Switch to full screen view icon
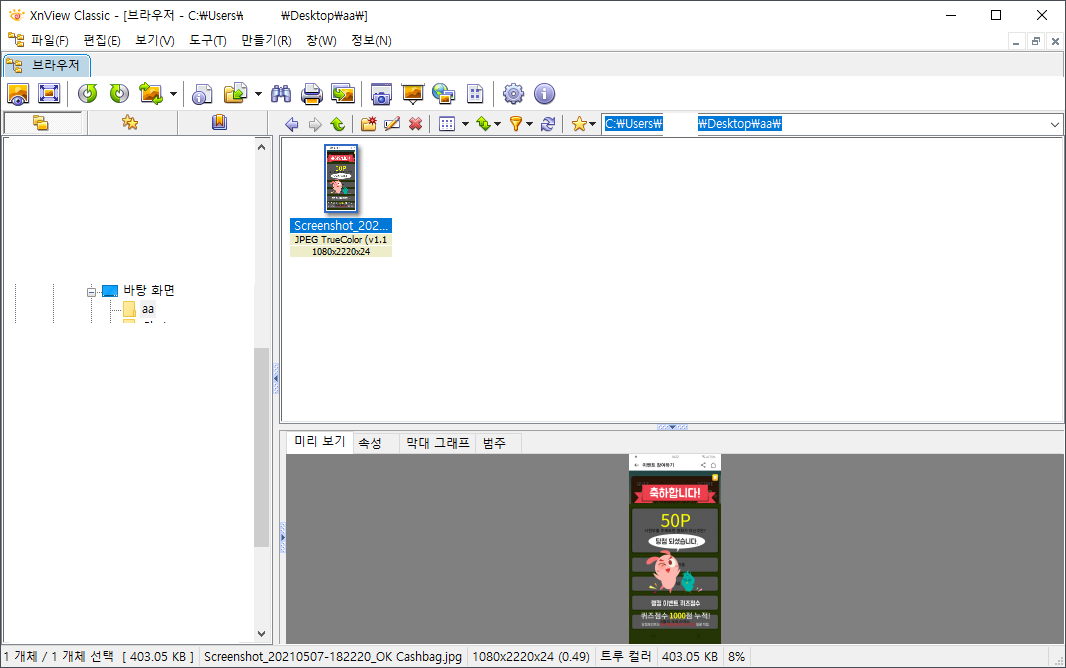The height and width of the screenshot is (668, 1066). [x=49, y=94]
